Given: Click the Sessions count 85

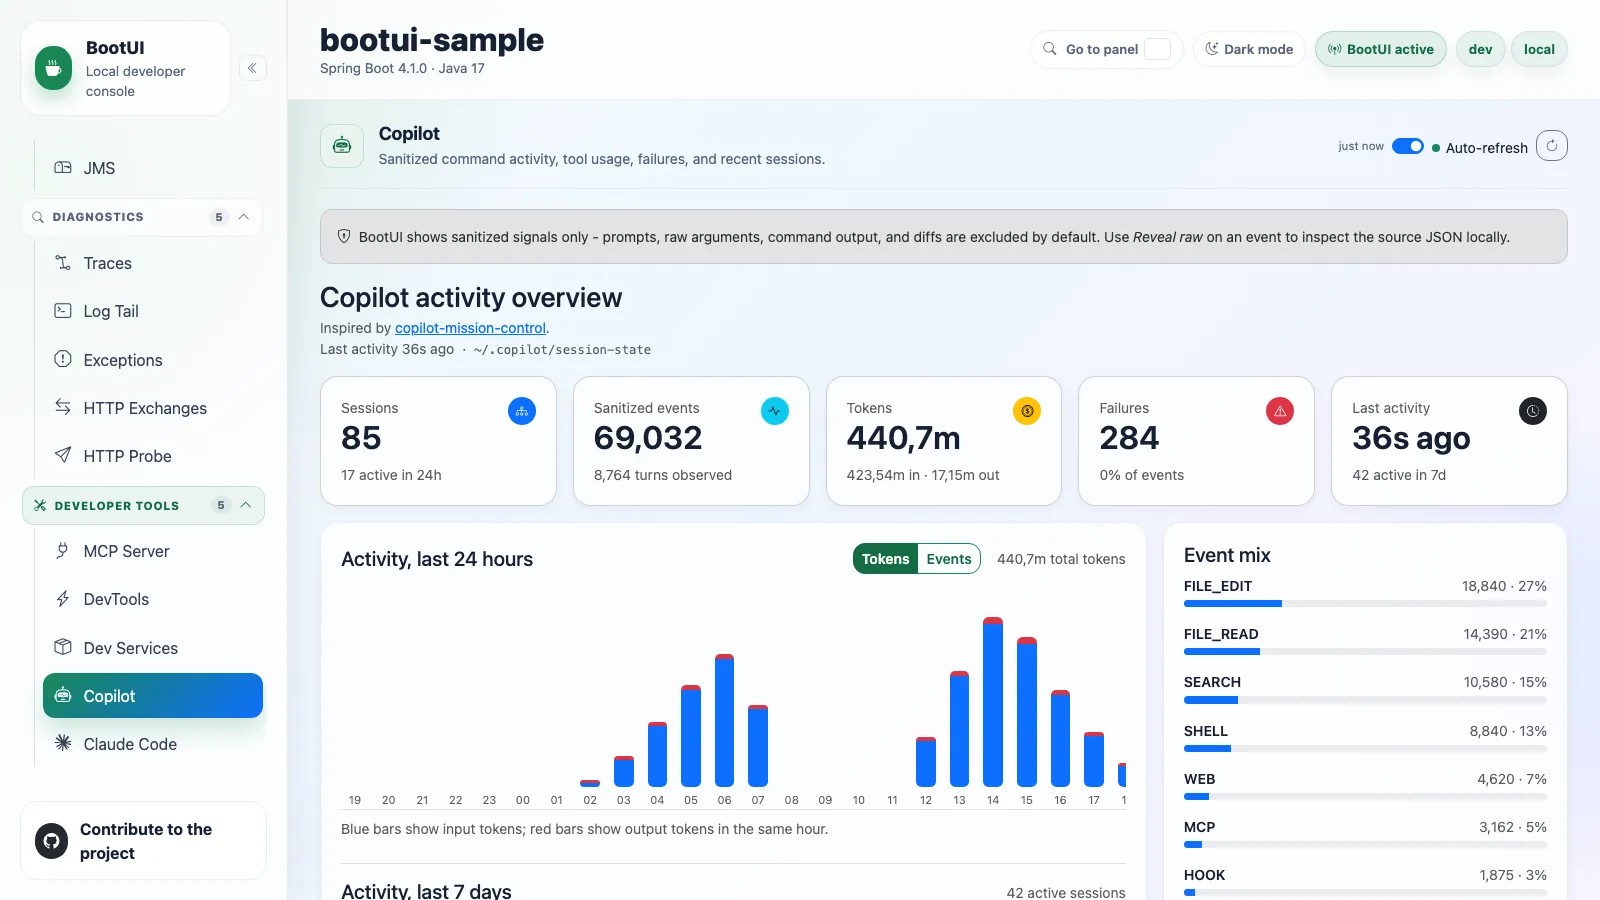Looking at the screenshot, I should [361, 438].
